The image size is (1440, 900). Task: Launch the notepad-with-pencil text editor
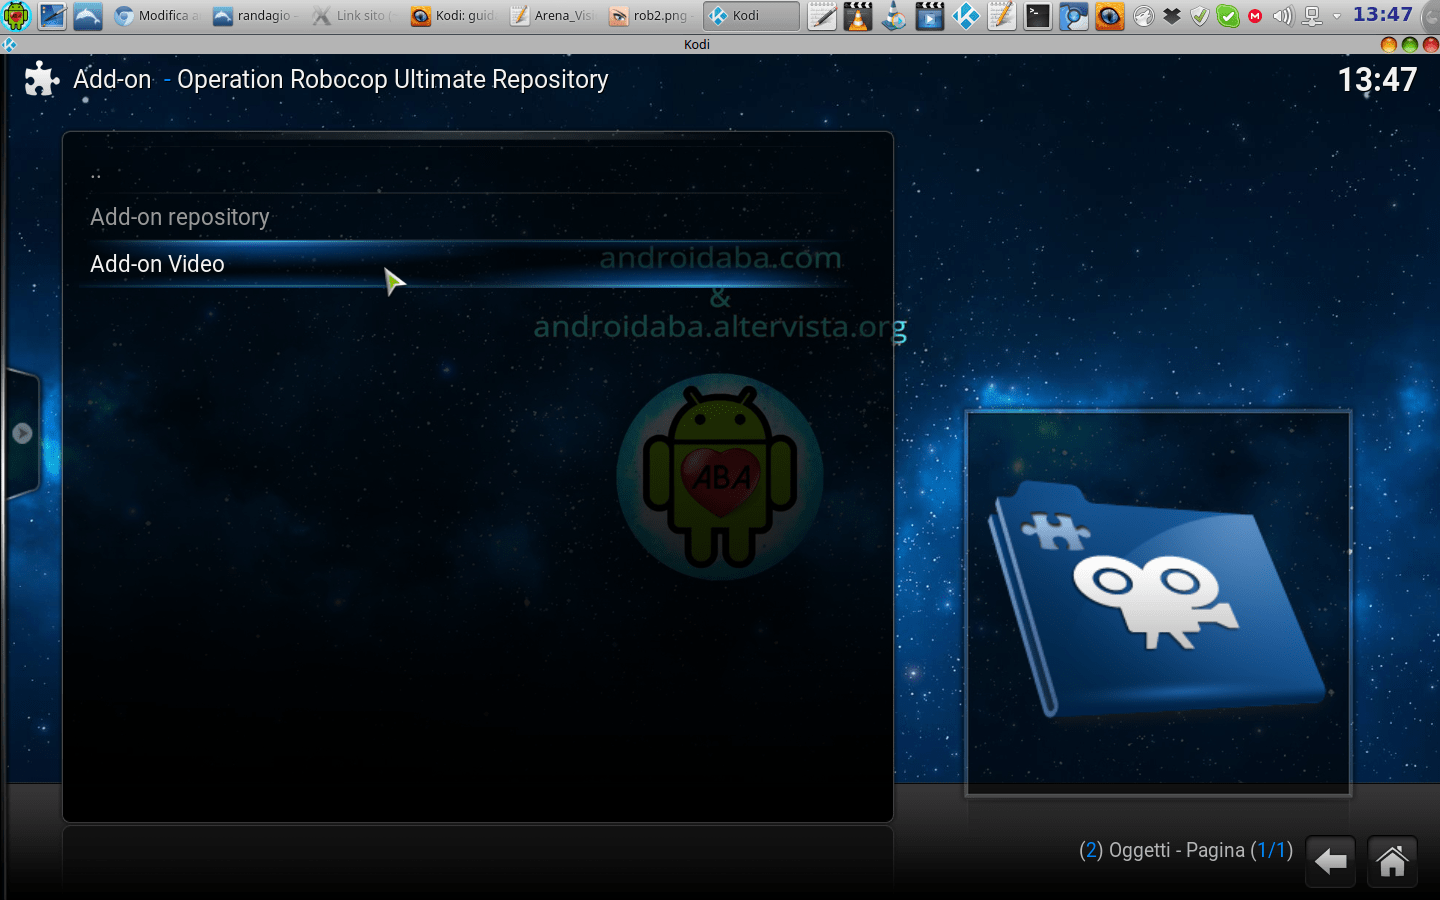coord(822,16)
